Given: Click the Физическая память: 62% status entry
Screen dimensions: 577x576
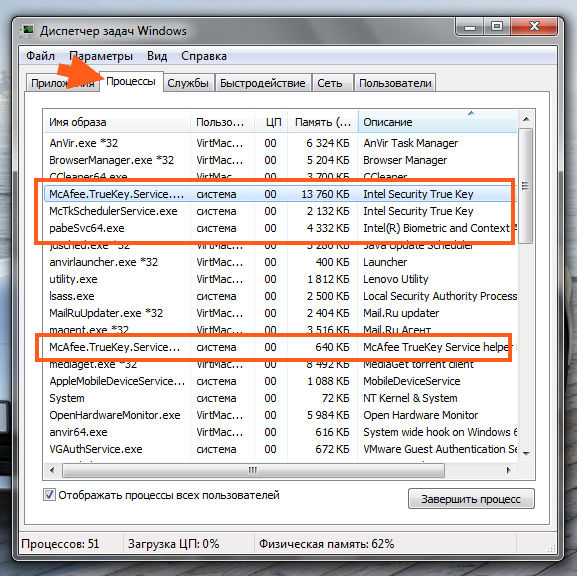Looking at the screenshot, I should point(326,544).
